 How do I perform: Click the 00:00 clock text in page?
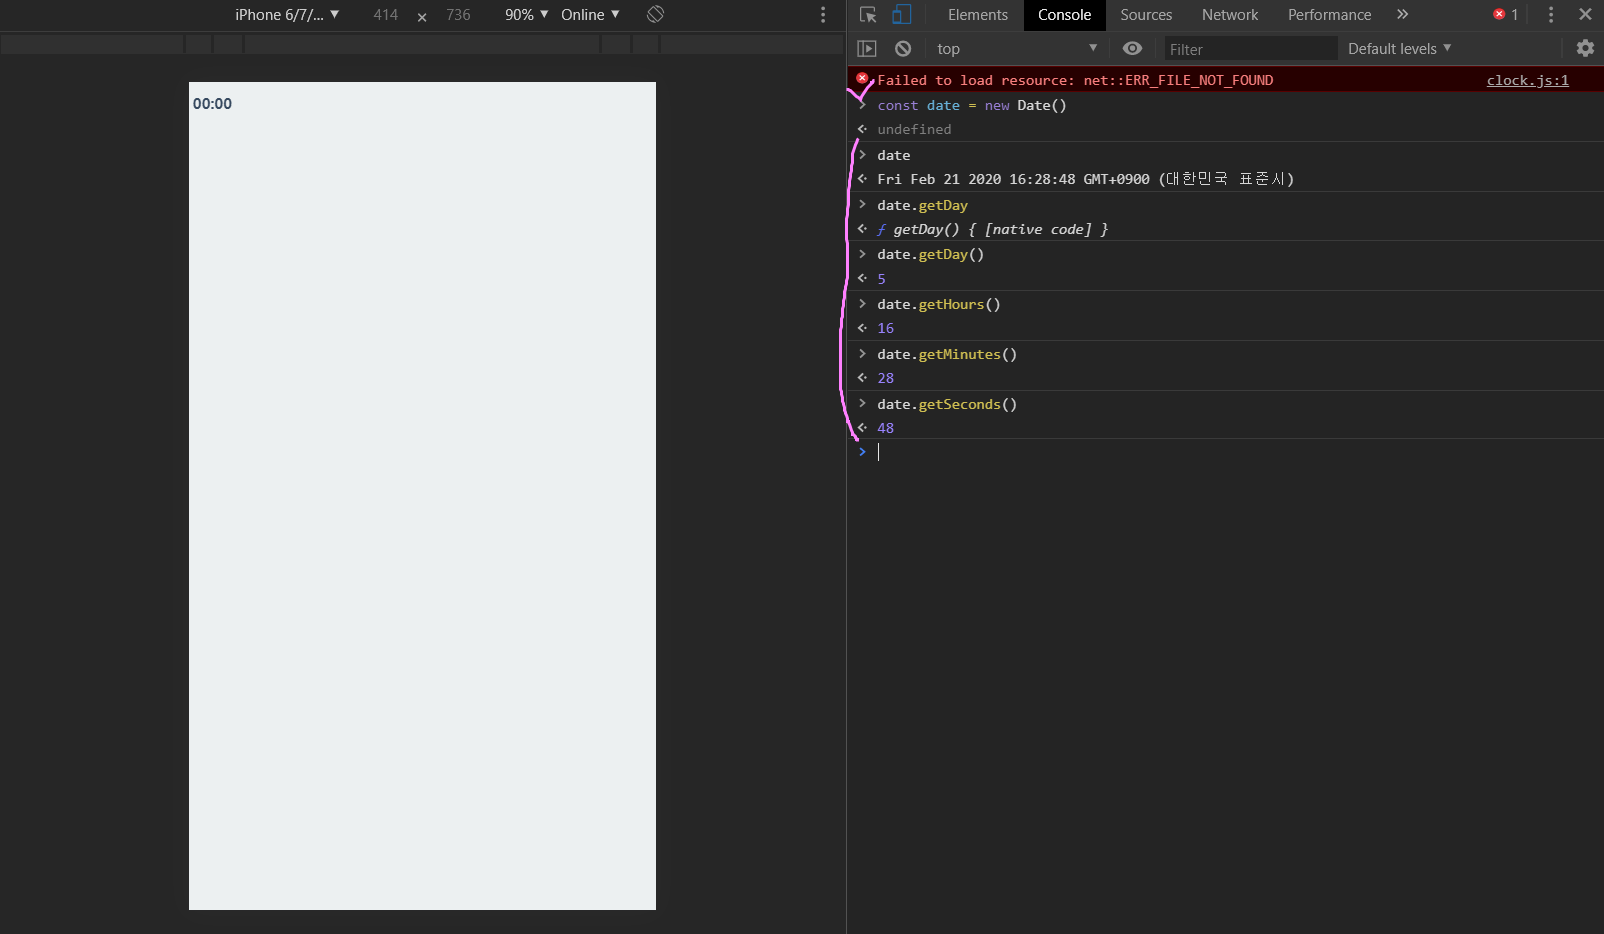(x=212, y=104)
